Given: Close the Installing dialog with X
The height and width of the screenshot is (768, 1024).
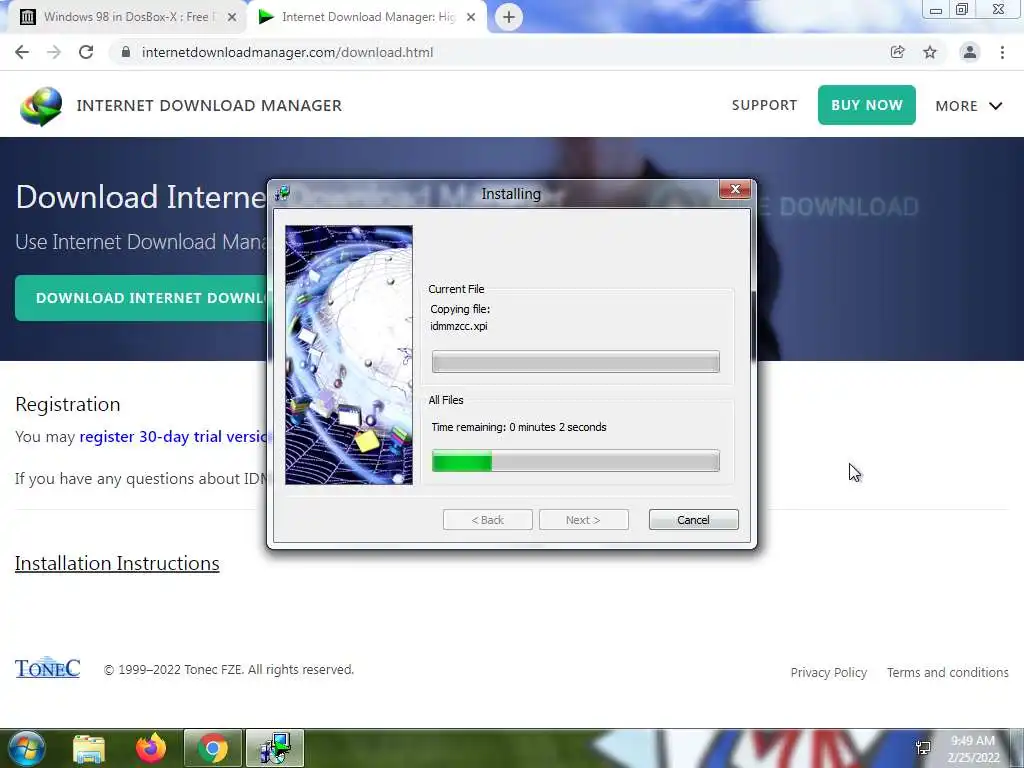Looking at the screenshot, I should pos(735,189).
